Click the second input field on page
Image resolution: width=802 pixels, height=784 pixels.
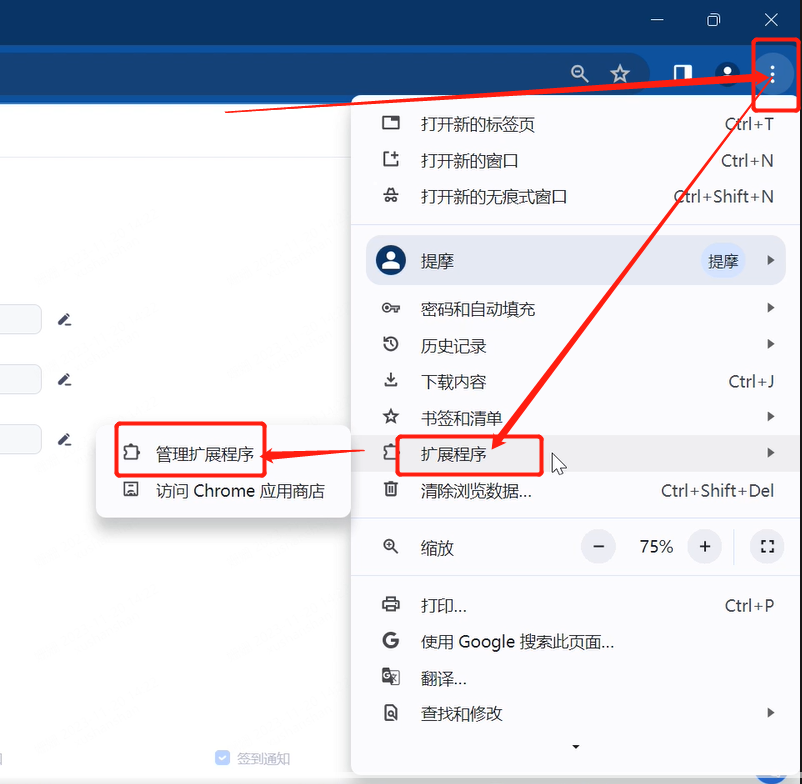click(x=20, y=379)
